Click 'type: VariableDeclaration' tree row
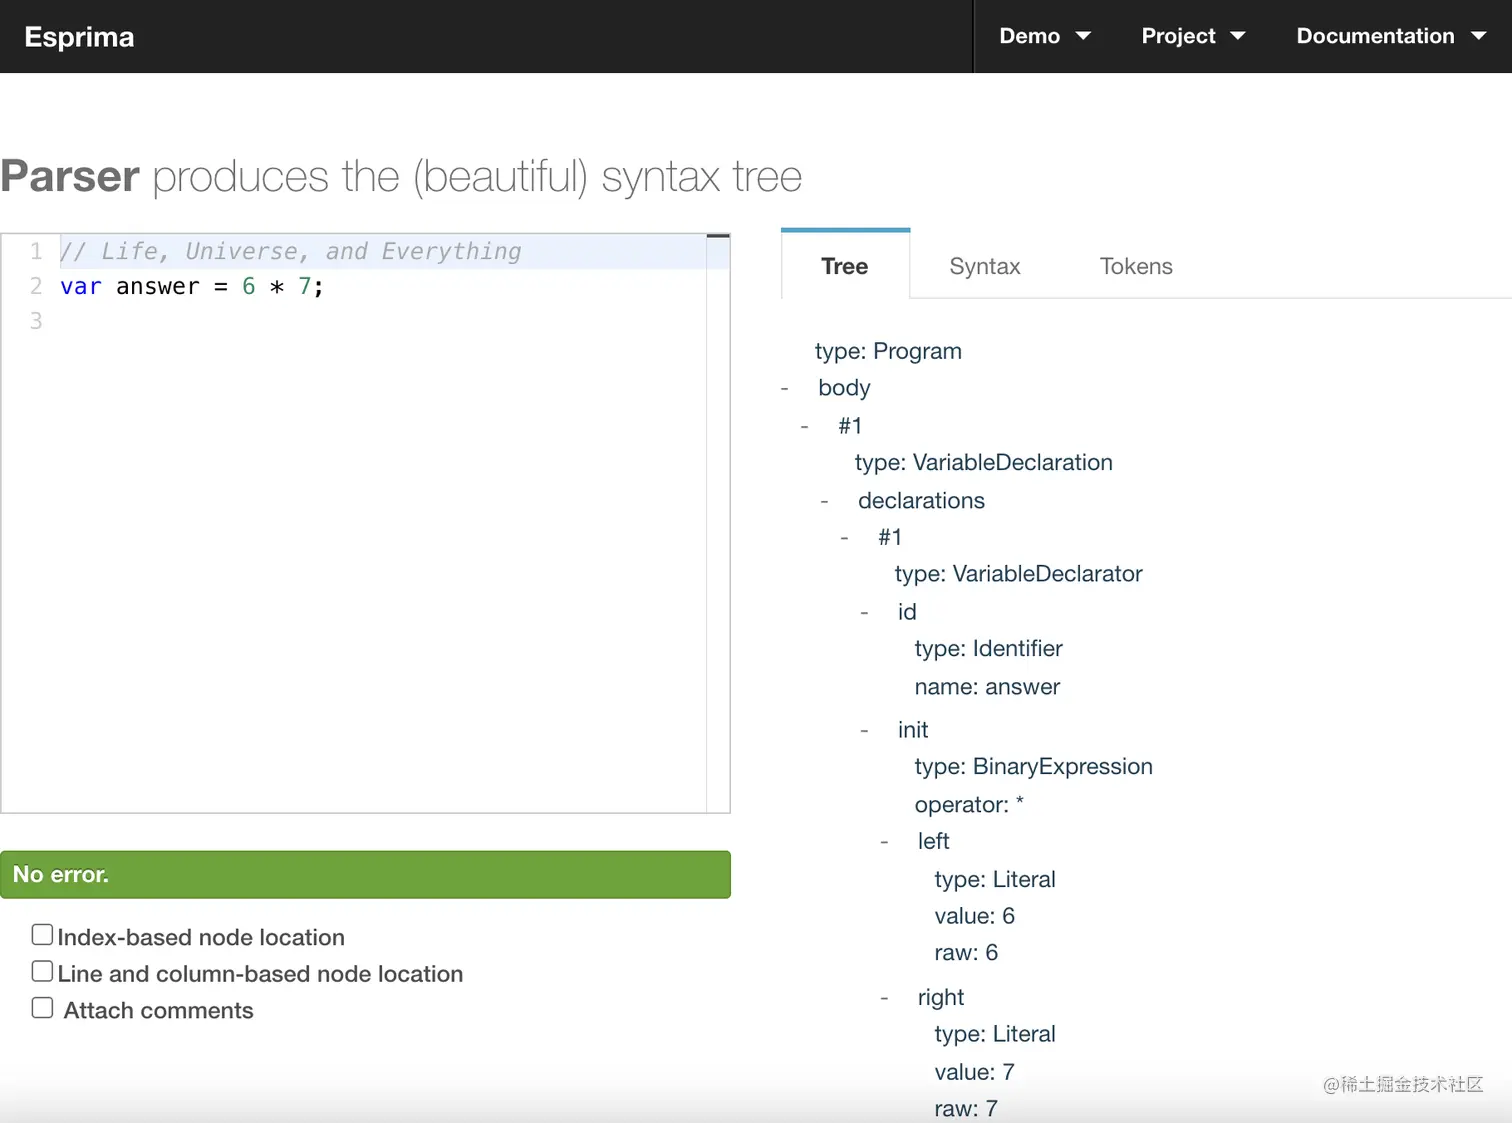The height and width of the screenshot is (1123, 1512). tap(983, 462)
